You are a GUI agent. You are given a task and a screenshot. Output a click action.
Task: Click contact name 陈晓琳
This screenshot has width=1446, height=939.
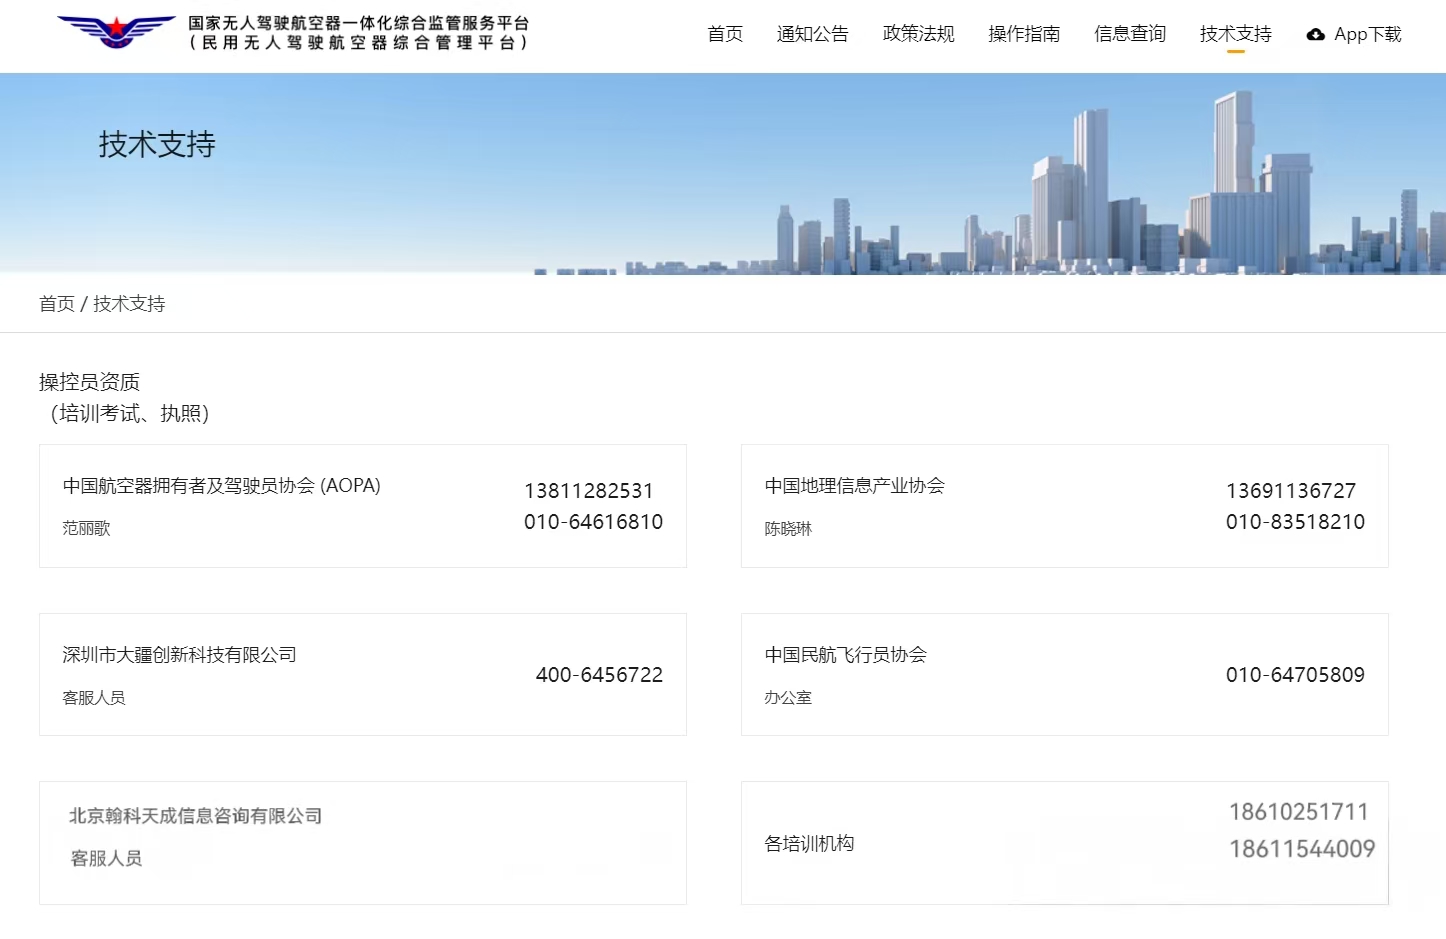tap(788, 528)
